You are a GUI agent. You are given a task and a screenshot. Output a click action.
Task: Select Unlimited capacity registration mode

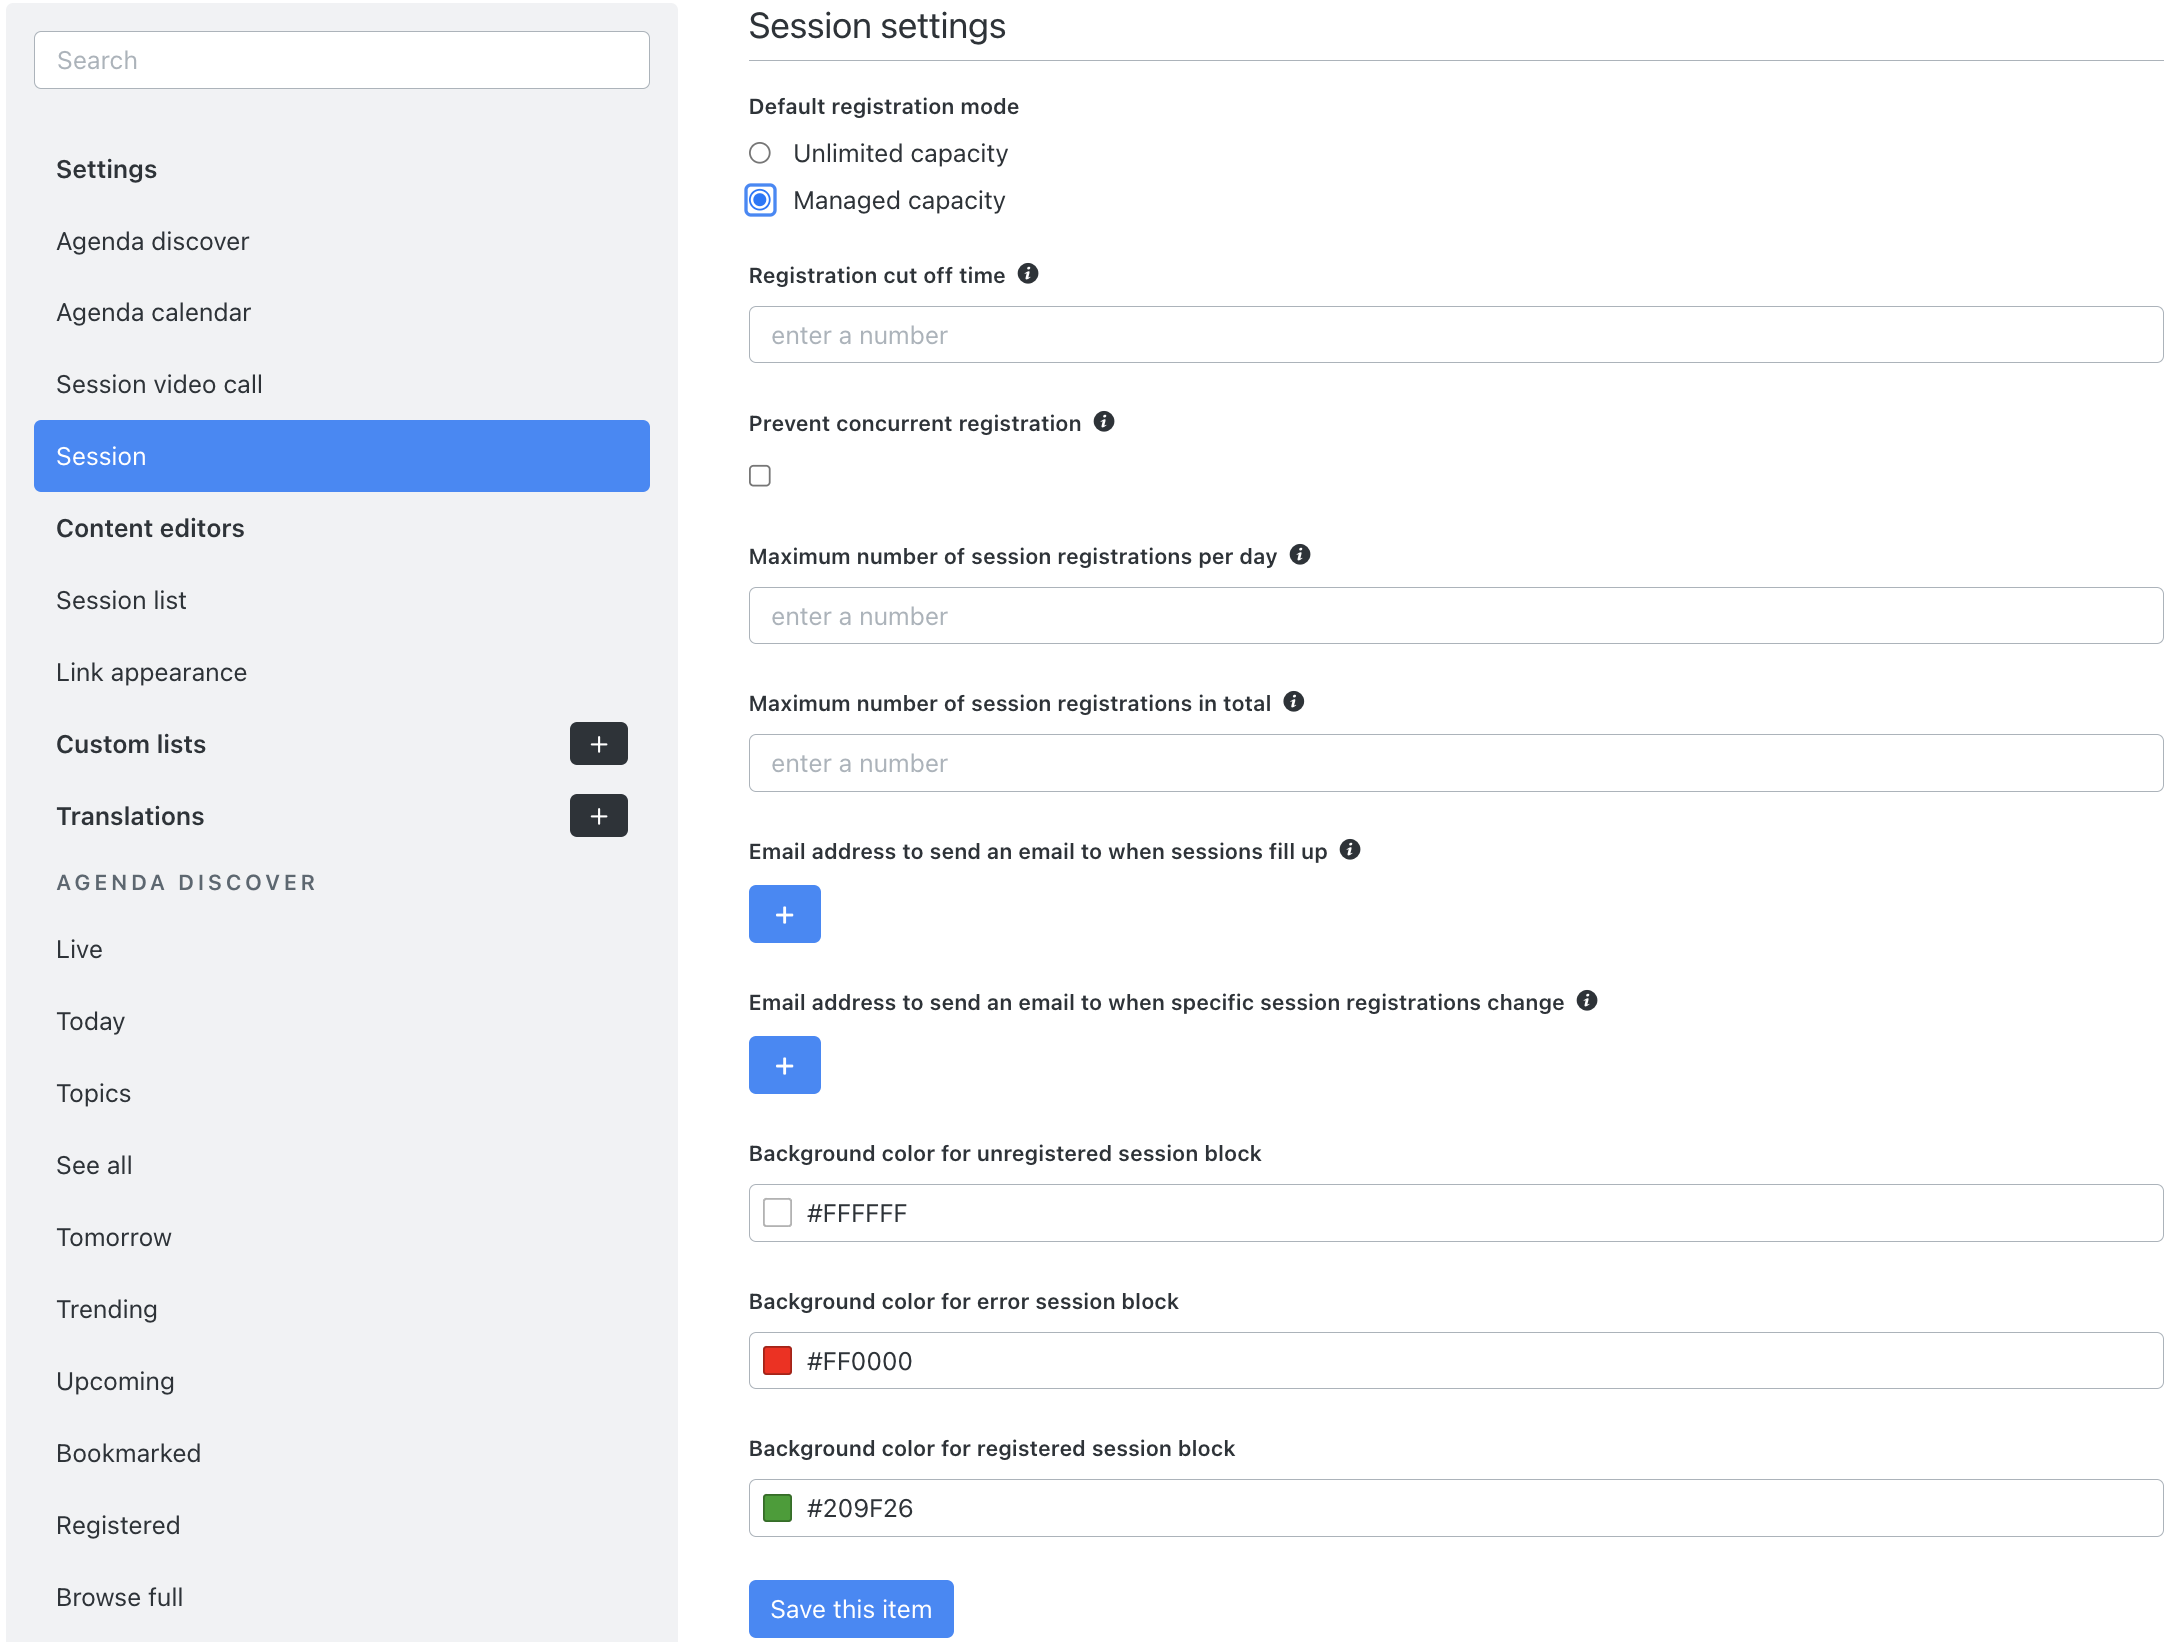tap(760, 153)
